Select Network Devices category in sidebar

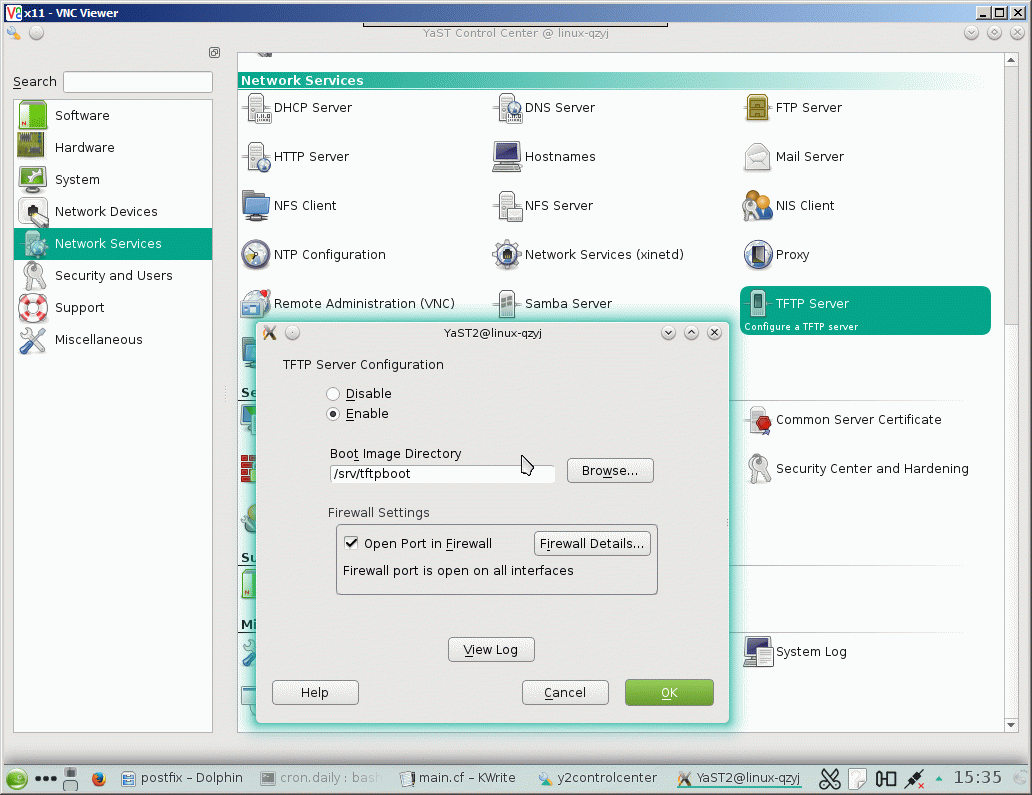(113, 211)
